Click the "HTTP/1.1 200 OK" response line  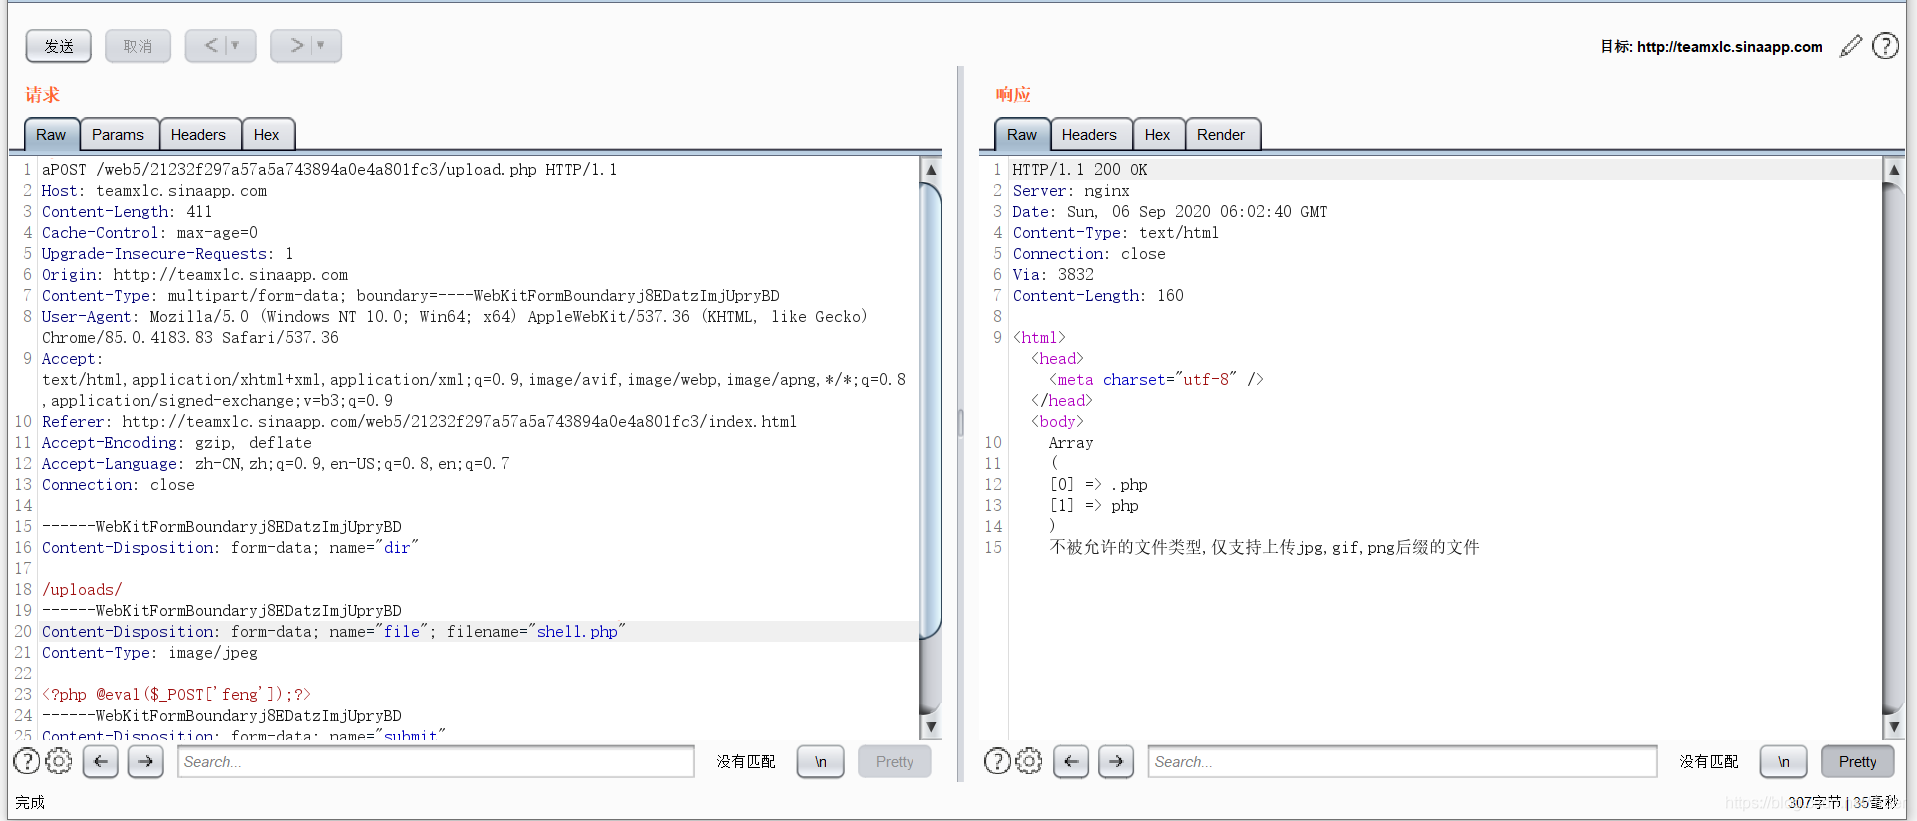click(x=1080, y=170)
